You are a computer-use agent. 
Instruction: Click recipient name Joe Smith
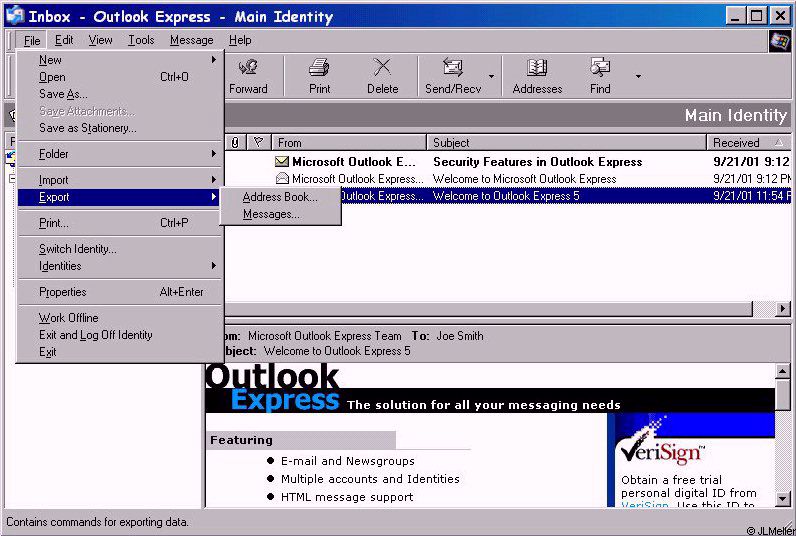click(459, 336)
